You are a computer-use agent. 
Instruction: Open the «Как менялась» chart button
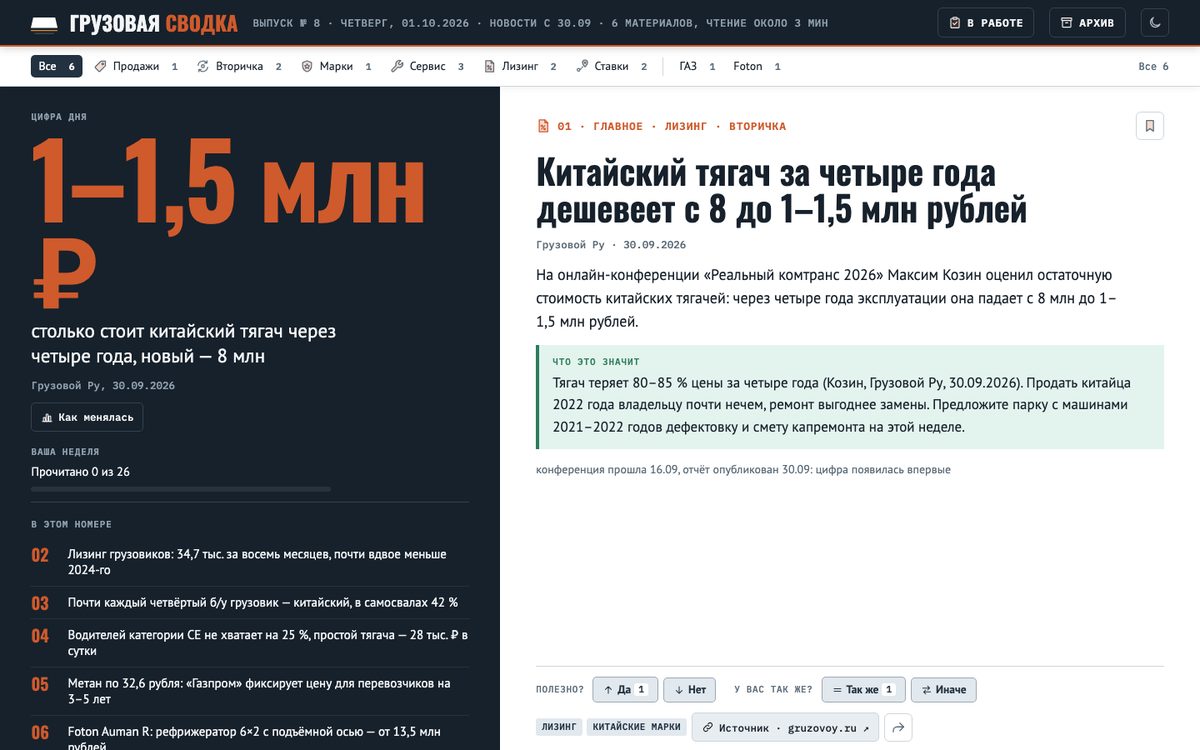pyautogui.click(x=87, y=417)
